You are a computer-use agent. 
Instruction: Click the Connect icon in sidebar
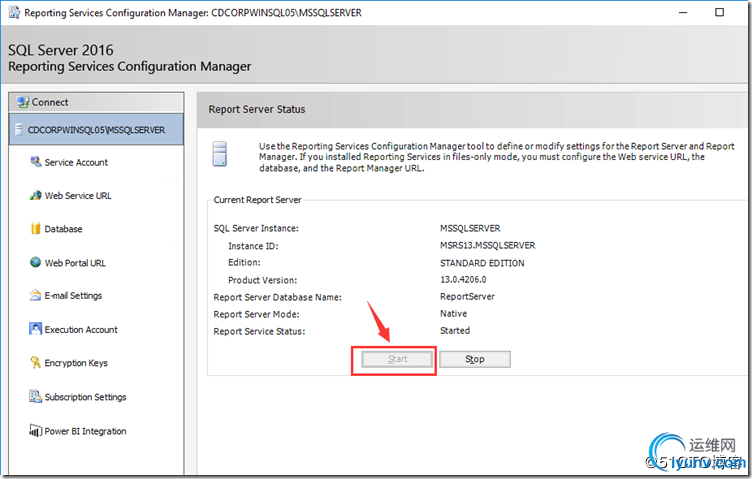[23, 102]
